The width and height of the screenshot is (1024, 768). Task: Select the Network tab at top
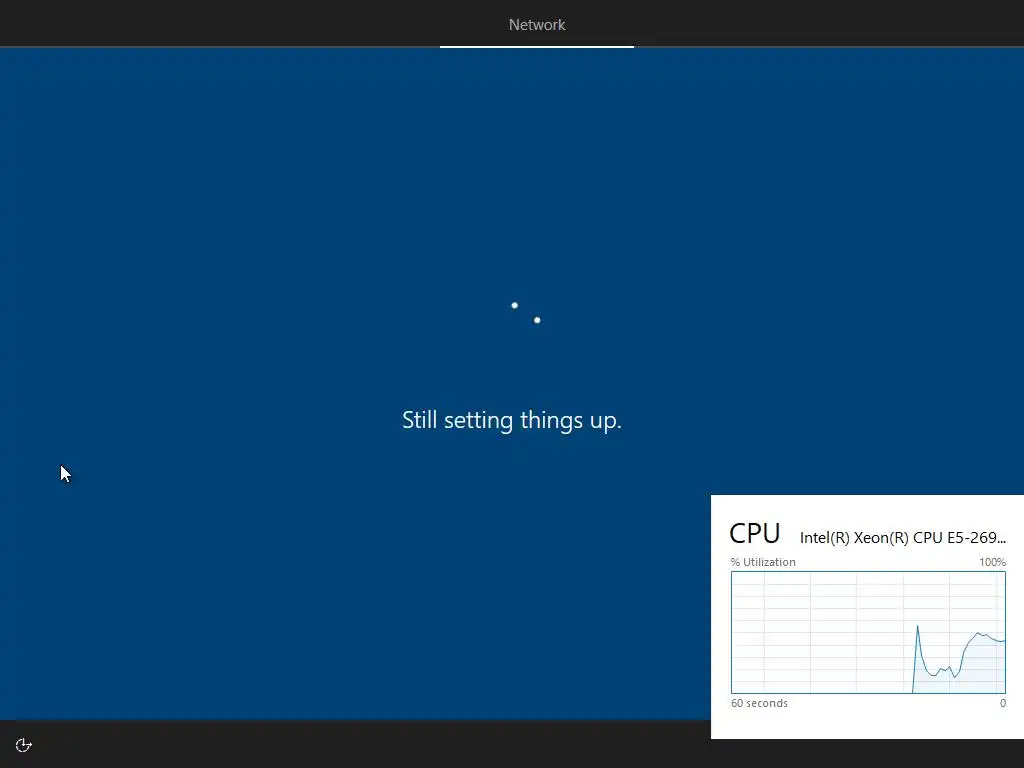click(537, 25)
